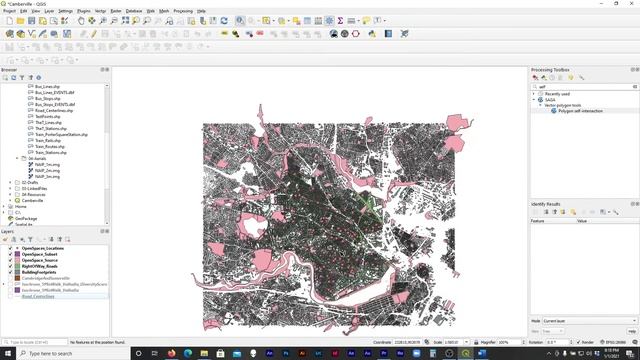
Task: Toggle the Render checkbox in status bar
Action: [578, 342]
